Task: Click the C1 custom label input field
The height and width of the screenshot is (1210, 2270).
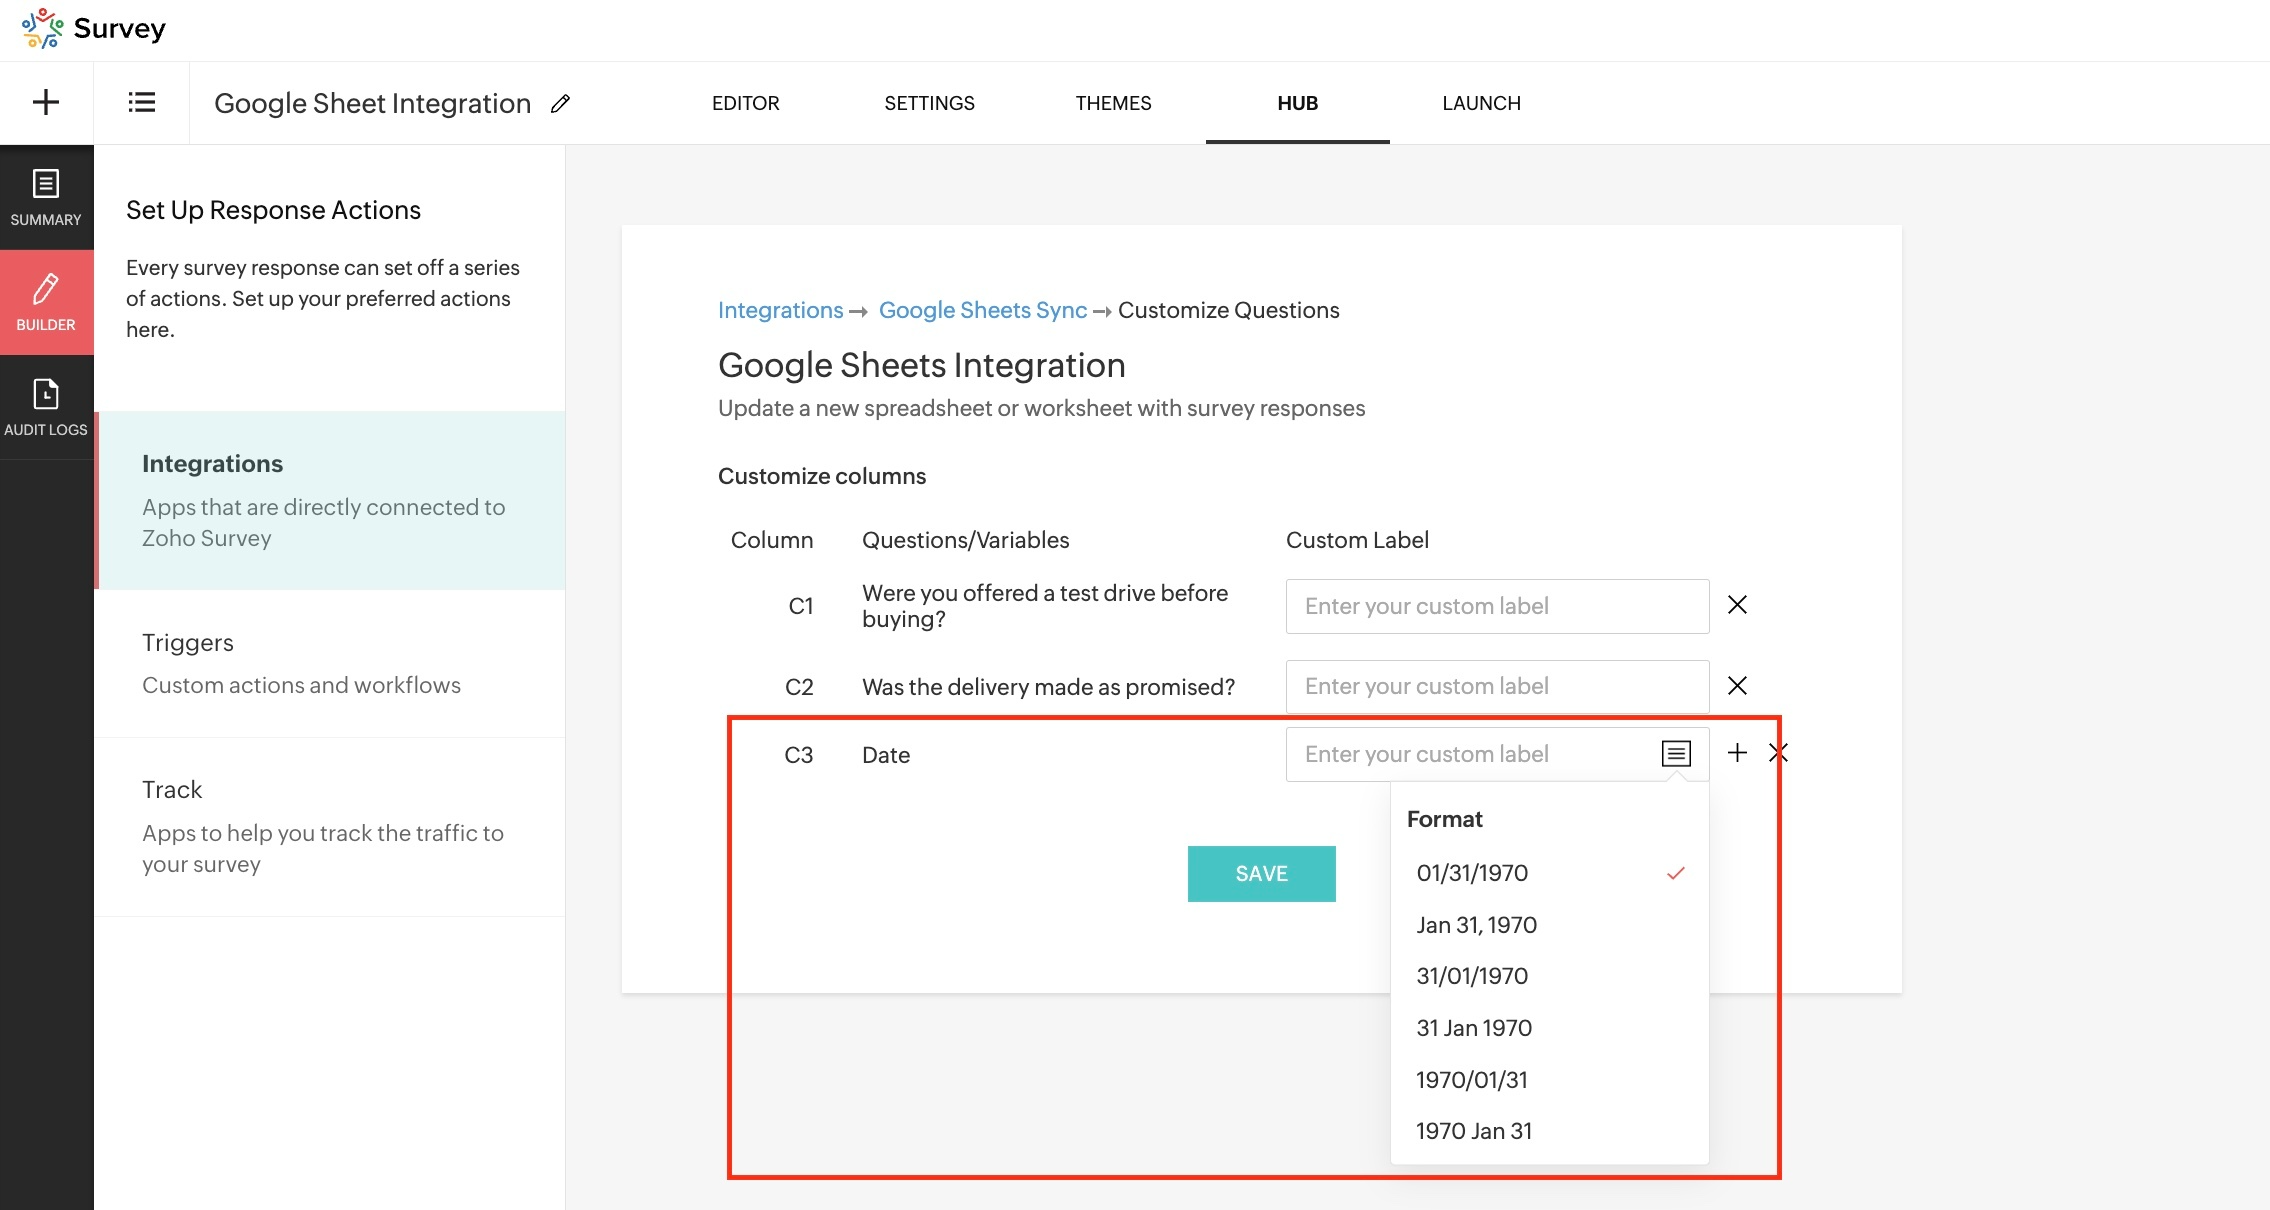Action: click(x=1497, y=606)
